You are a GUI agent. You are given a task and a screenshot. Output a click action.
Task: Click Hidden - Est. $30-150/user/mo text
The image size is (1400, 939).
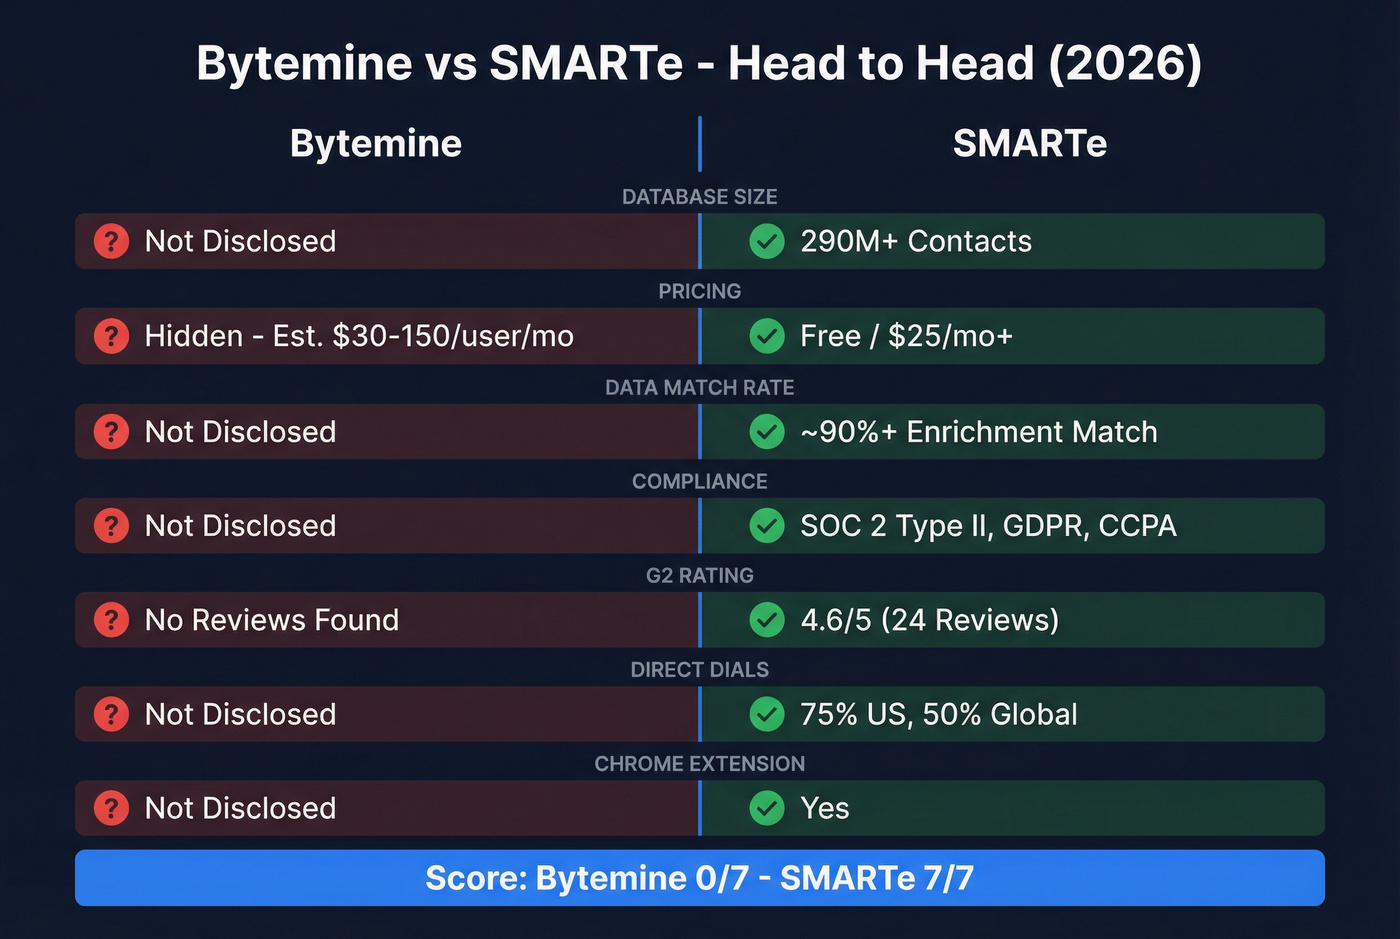coord(359,336)
